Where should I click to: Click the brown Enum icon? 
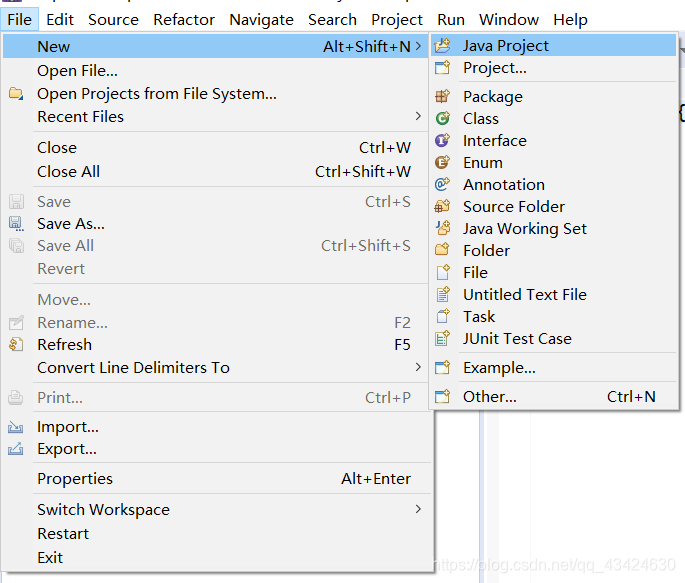(443, 162)
